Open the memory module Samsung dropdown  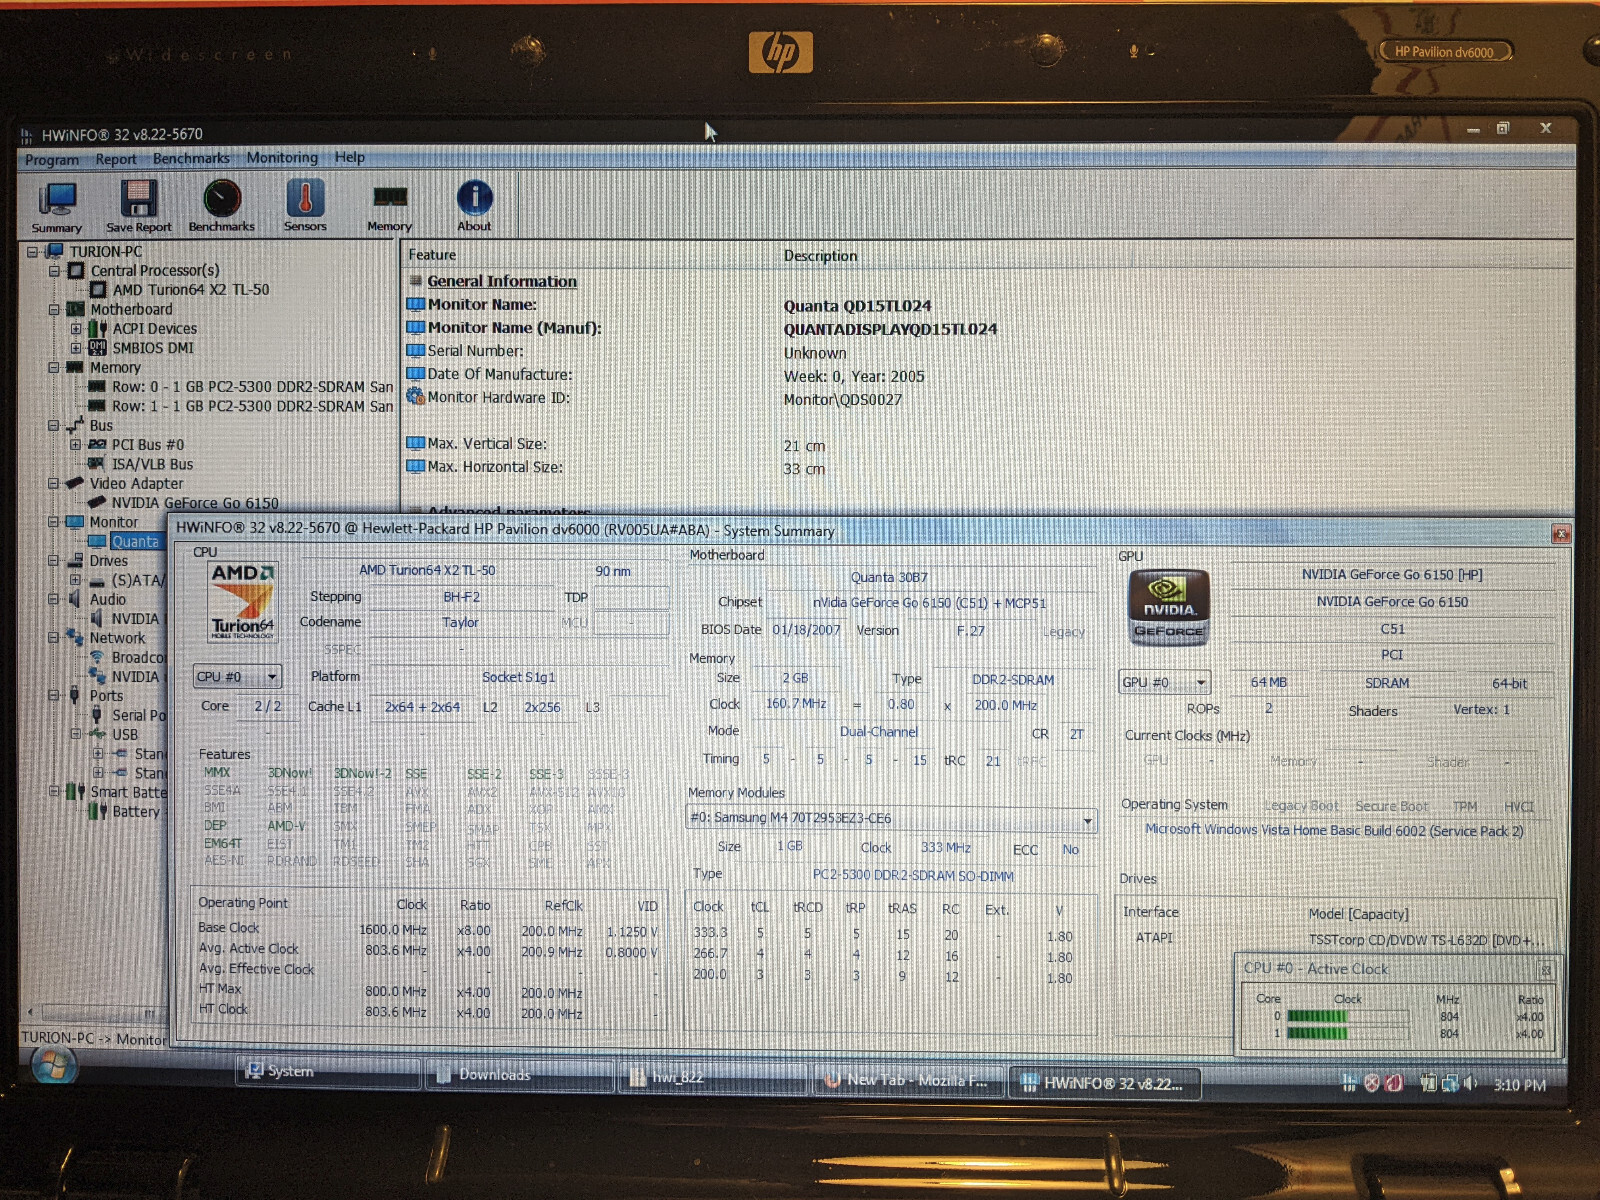[892, 819]
